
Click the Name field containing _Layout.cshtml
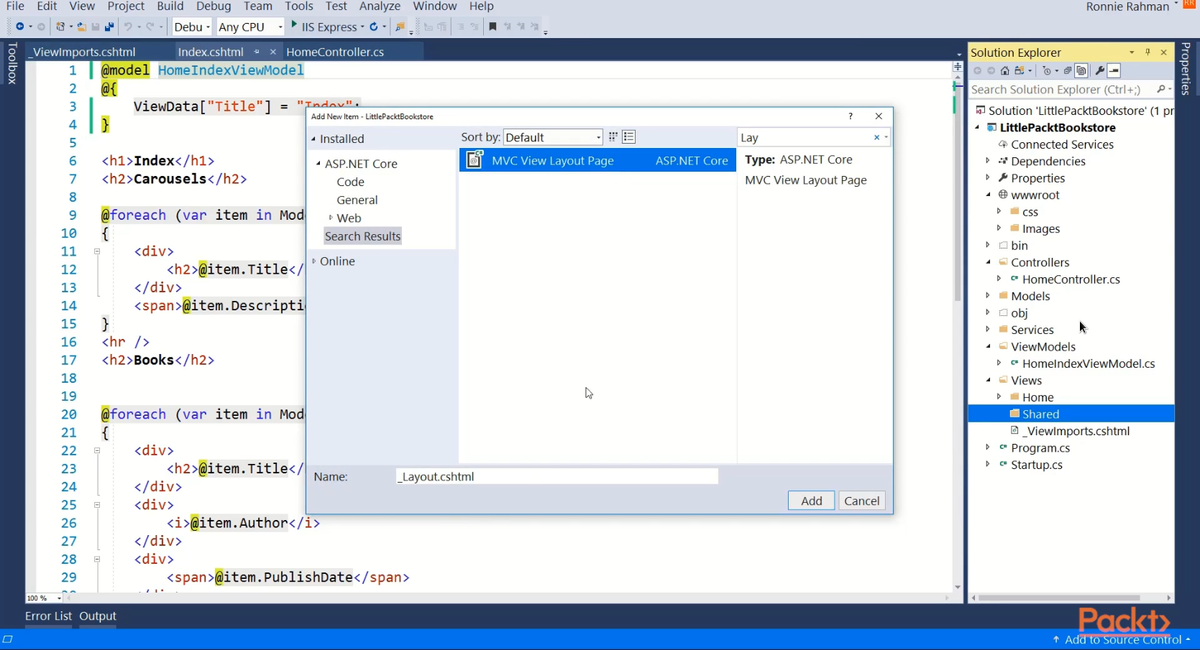[557, 476]
